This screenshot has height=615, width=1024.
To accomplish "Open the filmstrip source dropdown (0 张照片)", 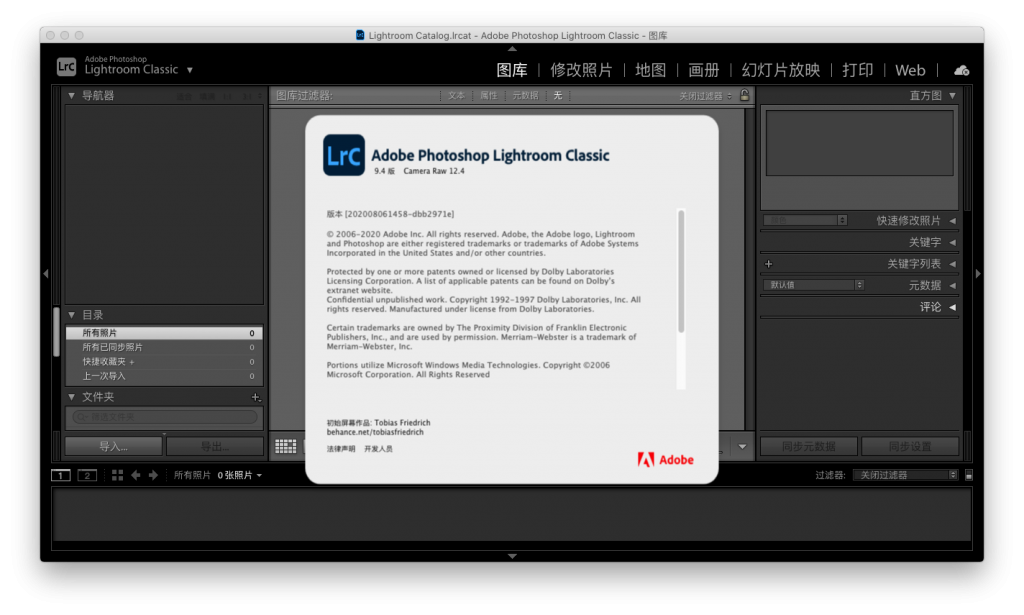I will point(240,475).
